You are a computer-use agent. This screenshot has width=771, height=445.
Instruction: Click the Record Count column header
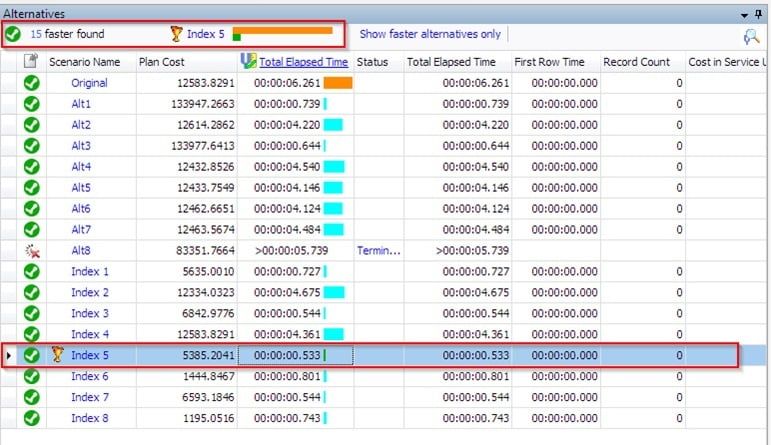click(x=636, y=62)
